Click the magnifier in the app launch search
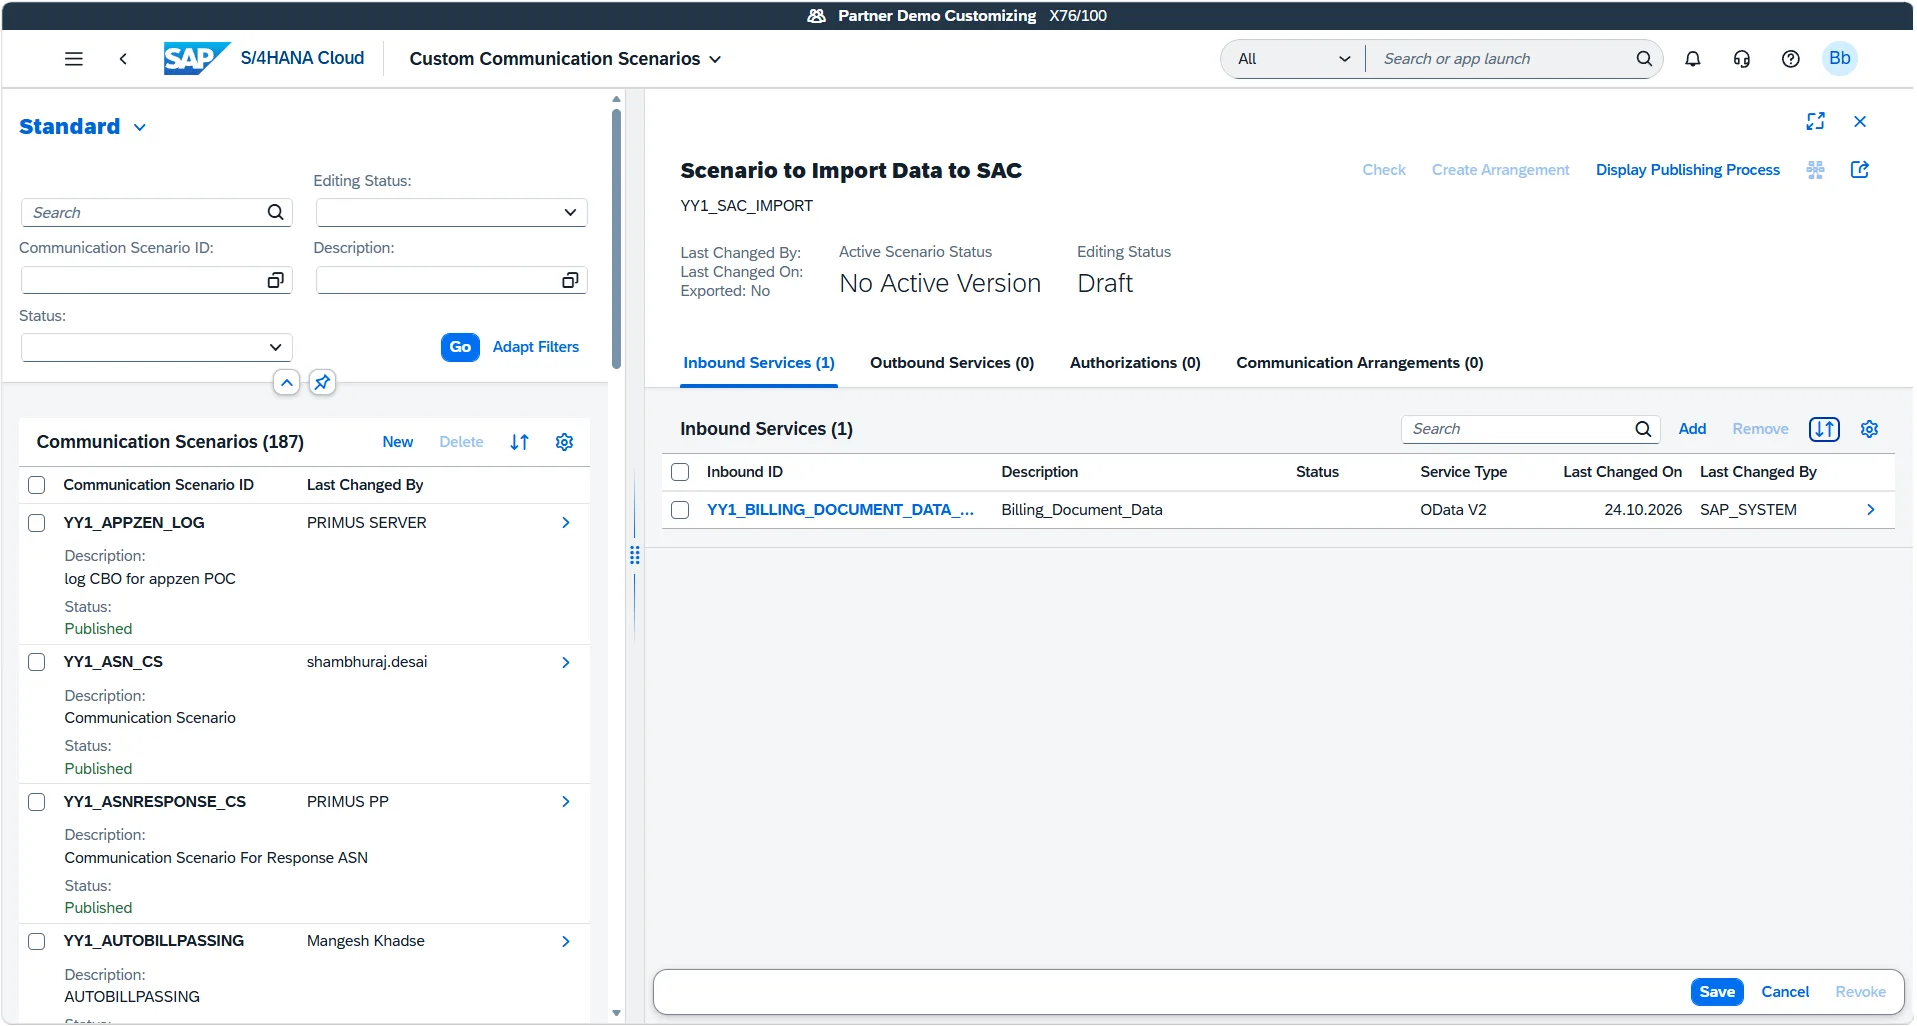The image size is (1917, 1026). [x=1644, y=59]
